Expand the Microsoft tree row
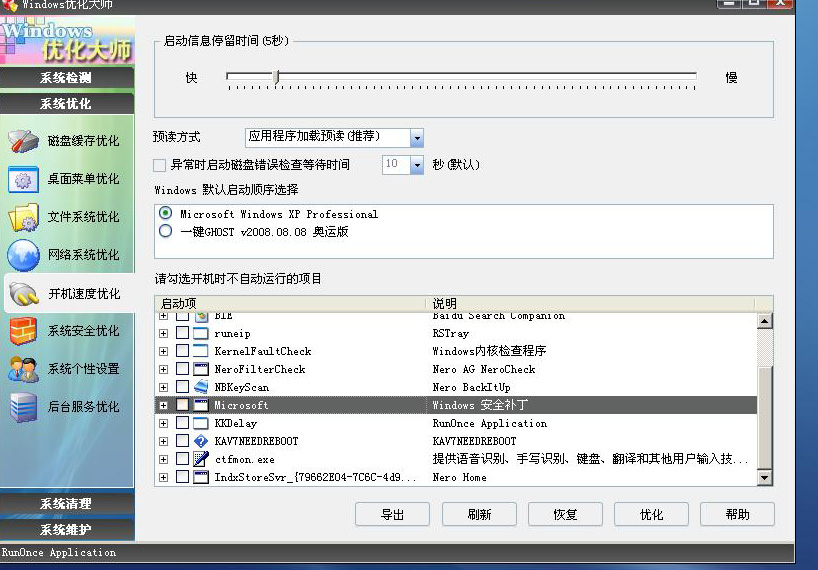The width and height of the screenshot is (818, 570). point(163,406)
